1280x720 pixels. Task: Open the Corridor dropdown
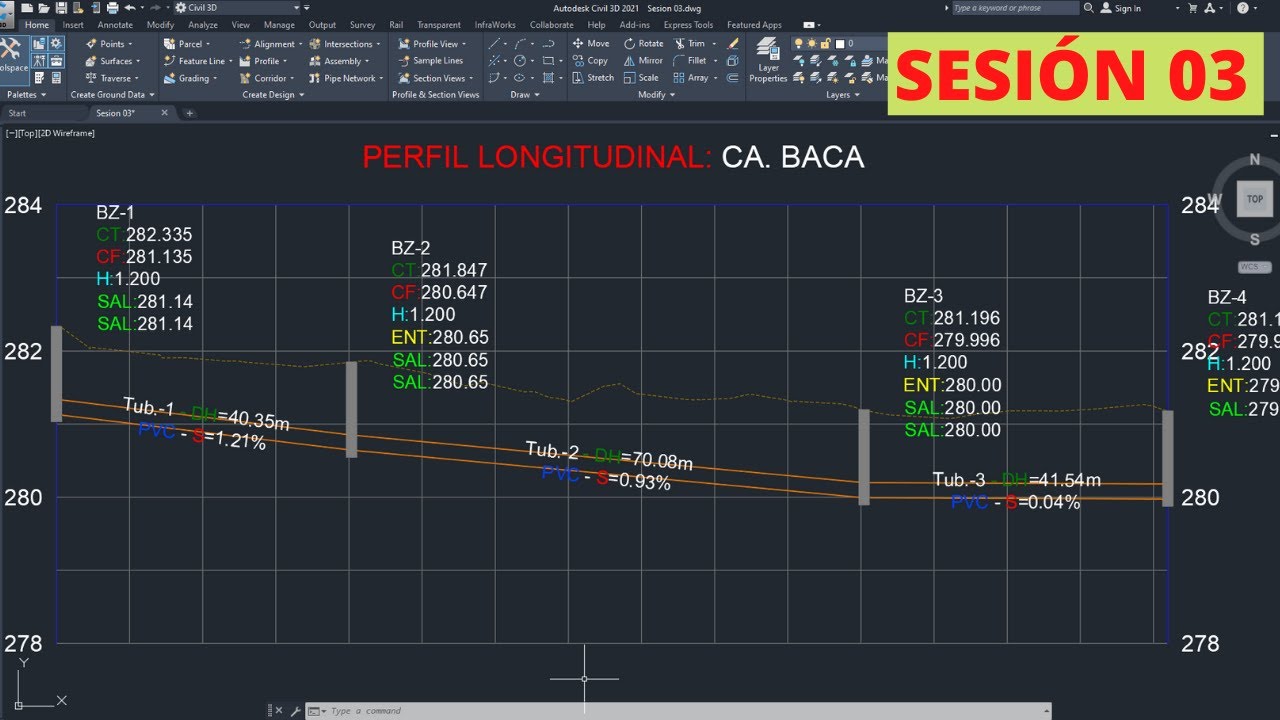click(267, 78)
